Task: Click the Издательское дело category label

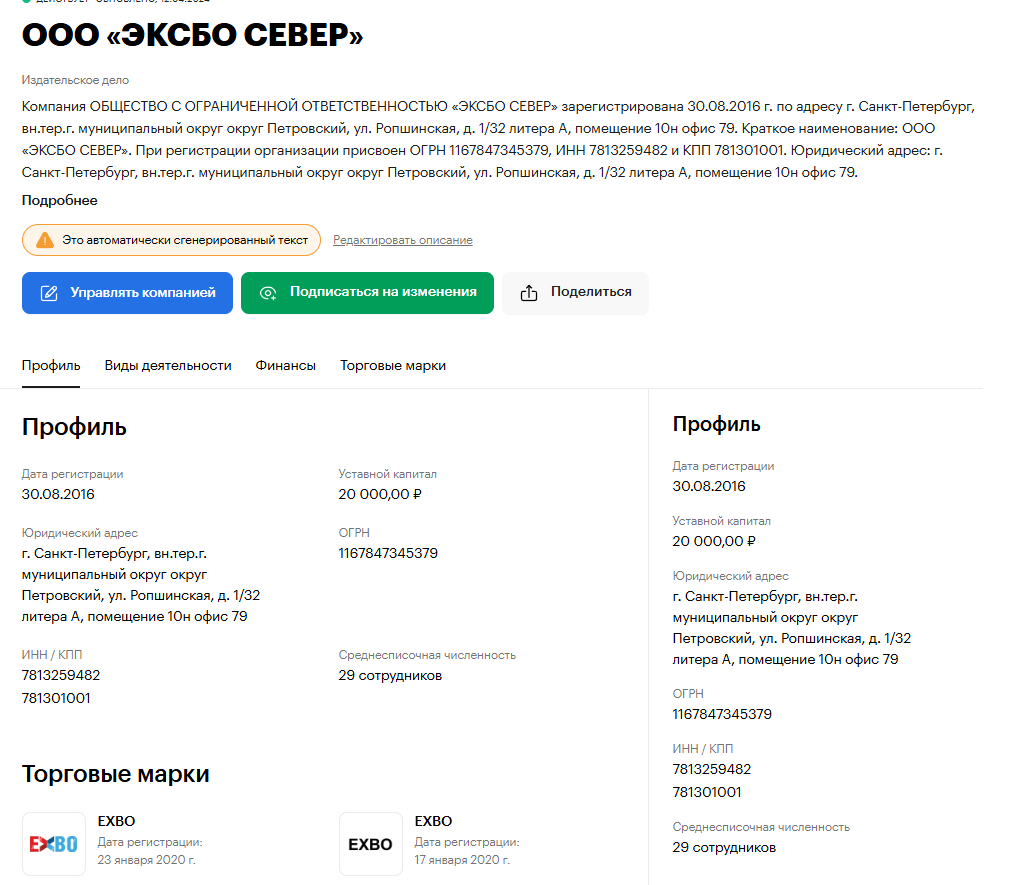Action: pyautogui.click(x=75, y=80)
